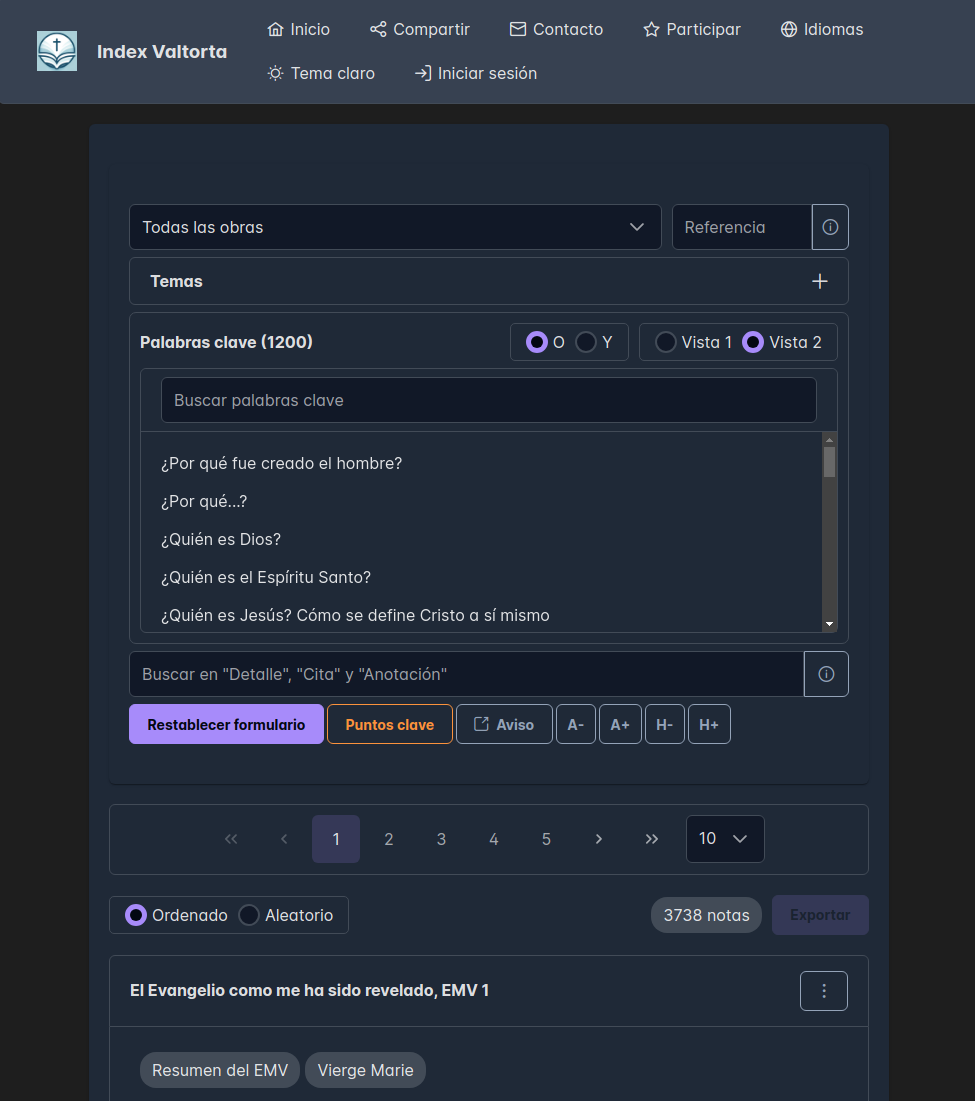Open three-dot menu for EMV 1 note

(x=824, y=991)
